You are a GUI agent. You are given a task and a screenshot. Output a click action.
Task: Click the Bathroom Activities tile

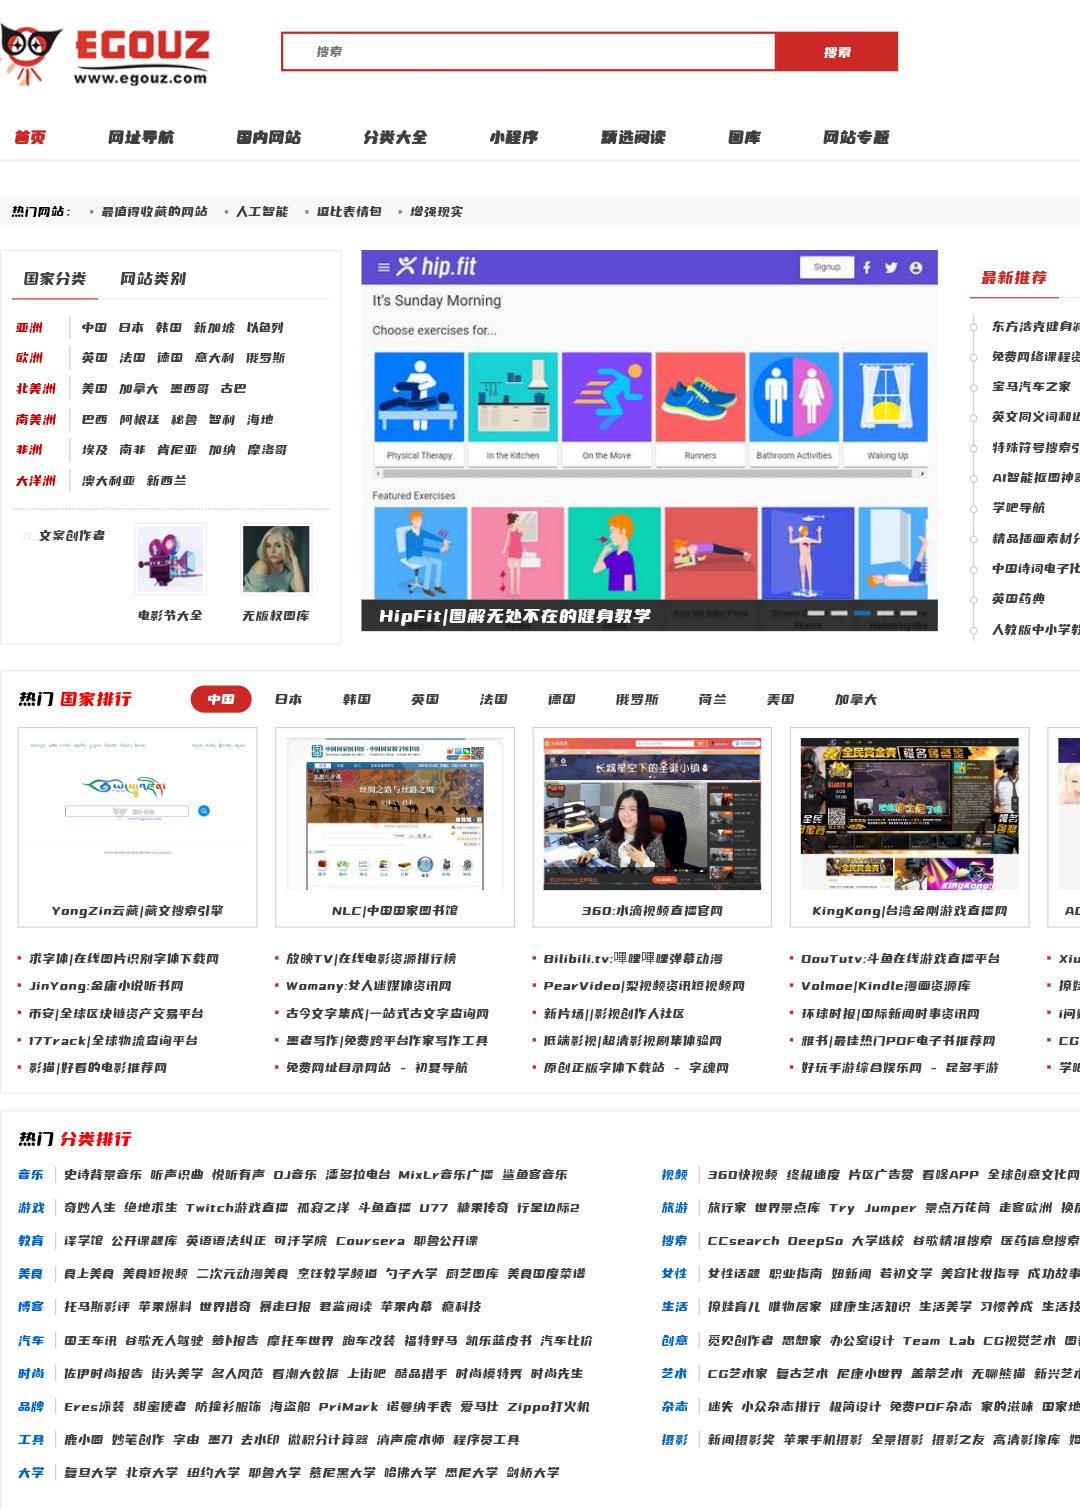(794, 408)
